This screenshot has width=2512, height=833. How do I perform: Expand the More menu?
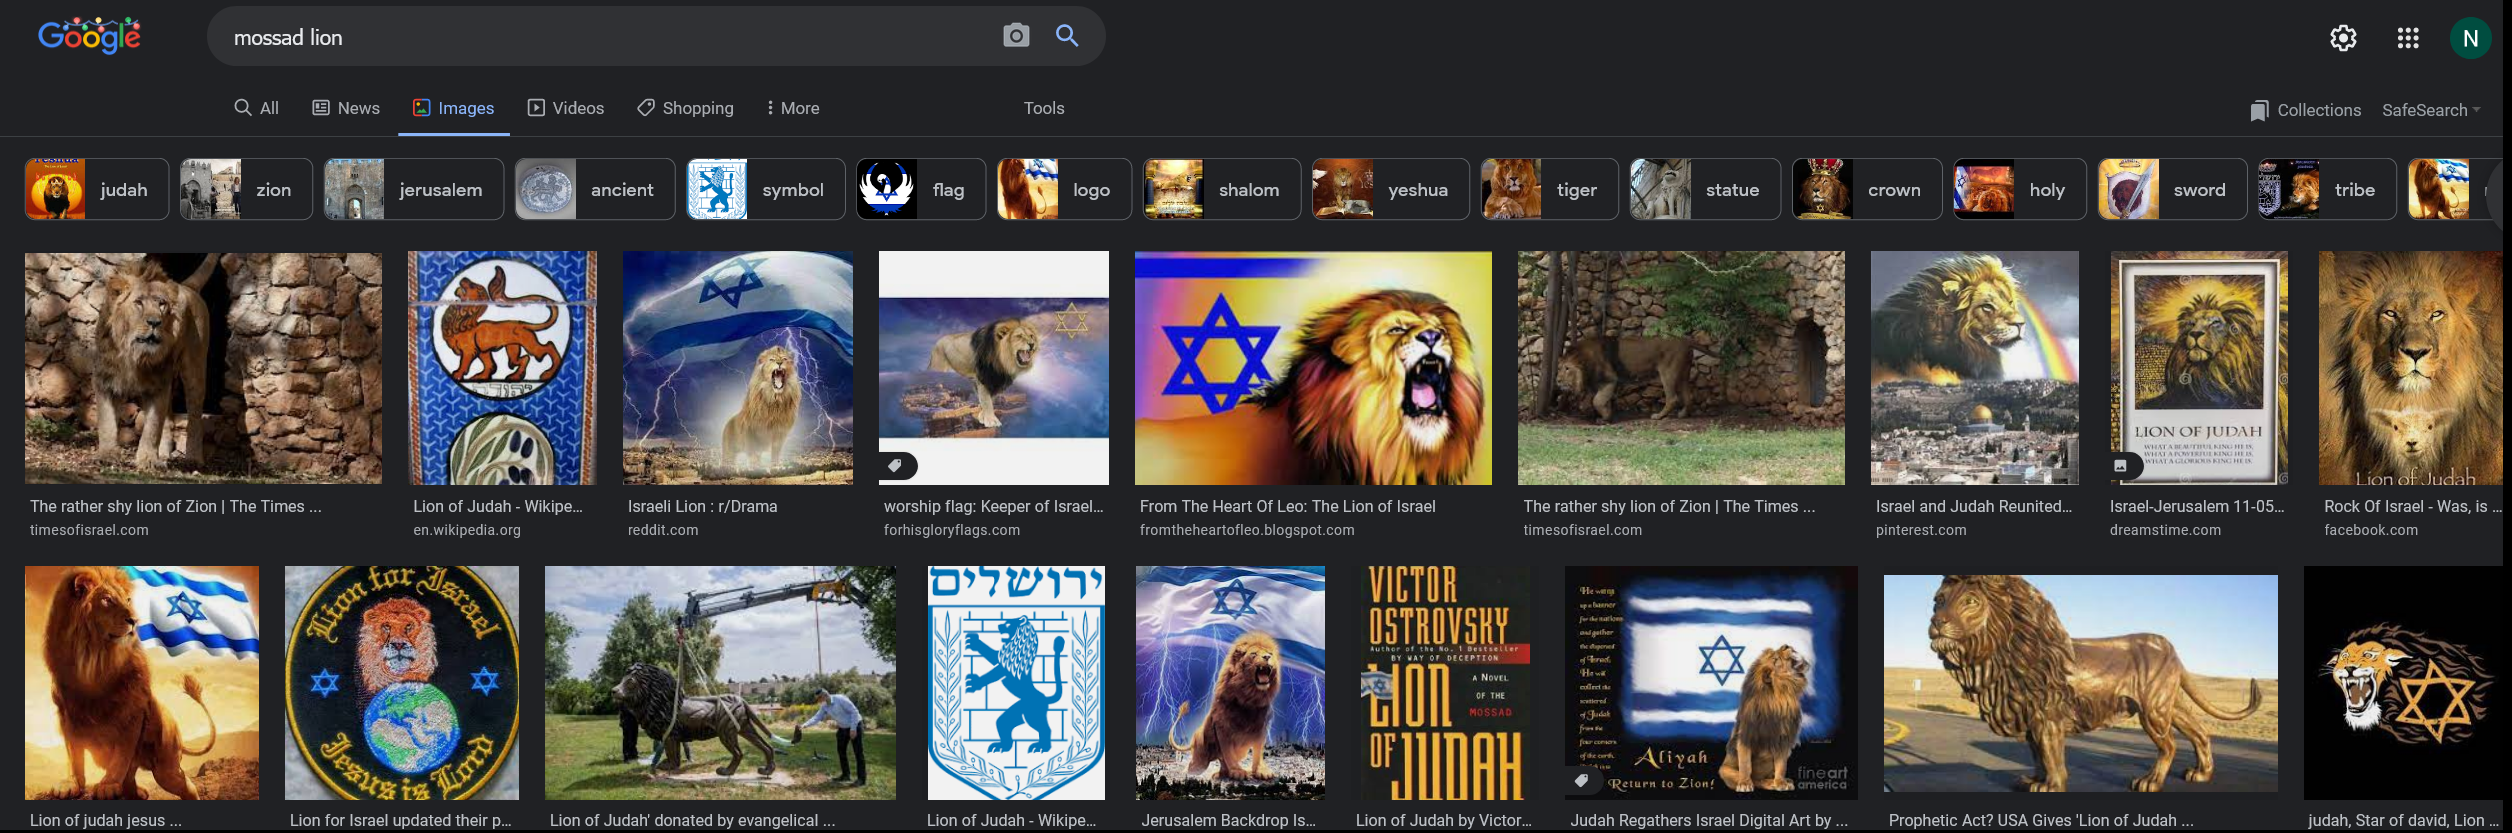[x=793, y=108]
